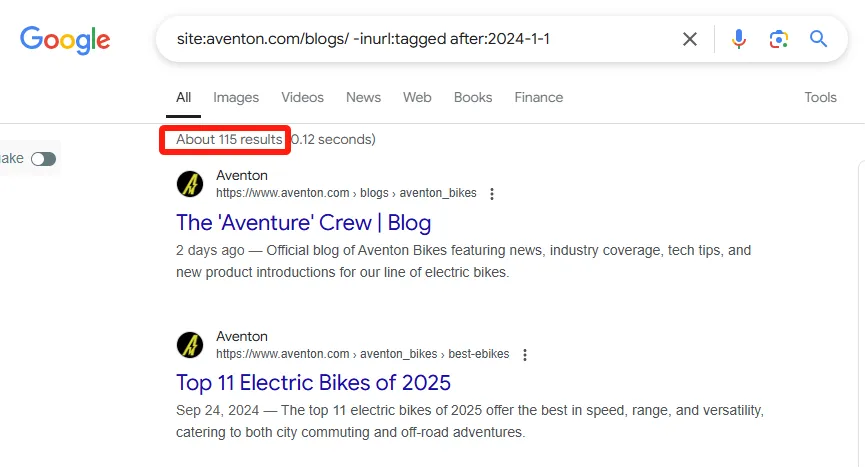Click the 'Sep 24, 2024' snippet date
866x468 pixels.
click(x=218, y=411)
